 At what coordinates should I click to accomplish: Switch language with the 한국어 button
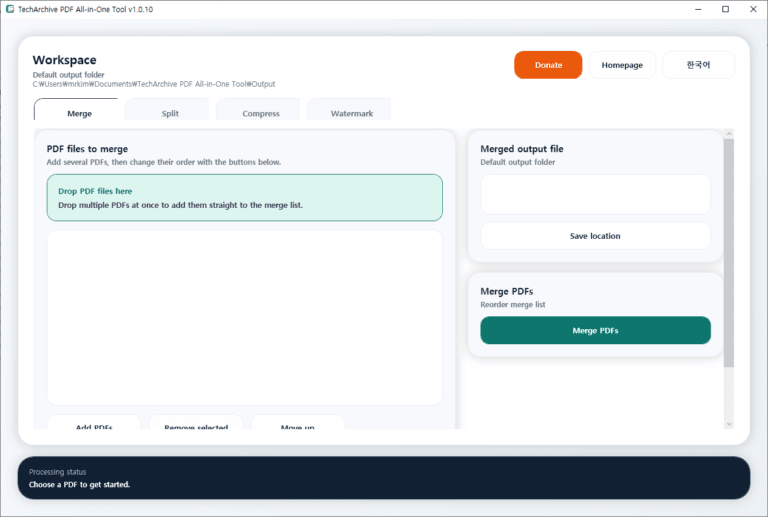click(x=698, y=65)
